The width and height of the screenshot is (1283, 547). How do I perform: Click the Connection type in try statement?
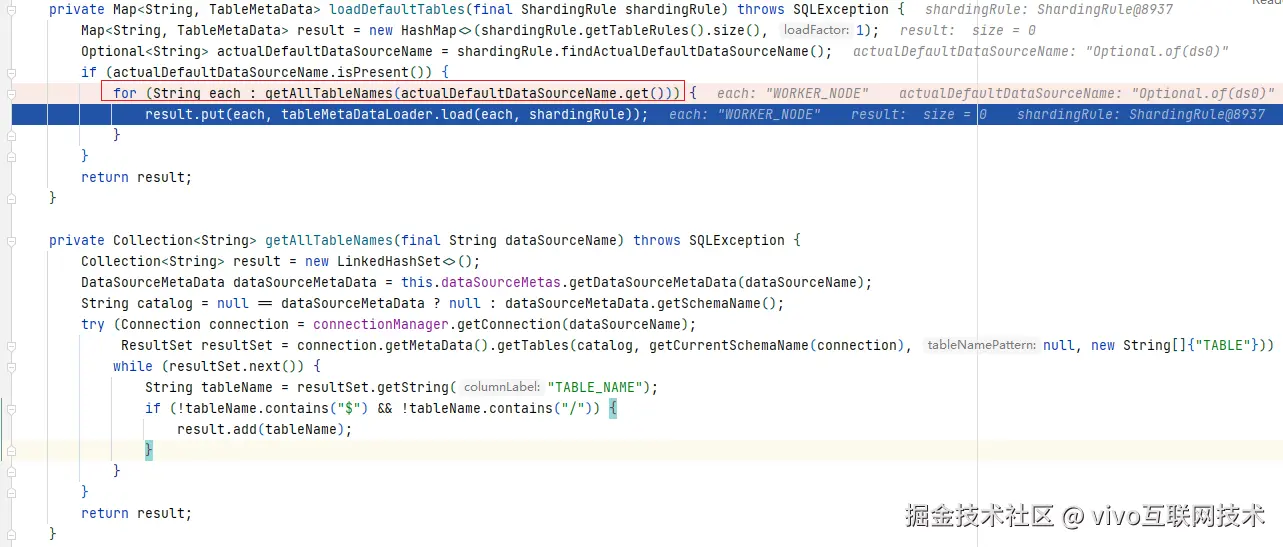click(161, 324)
